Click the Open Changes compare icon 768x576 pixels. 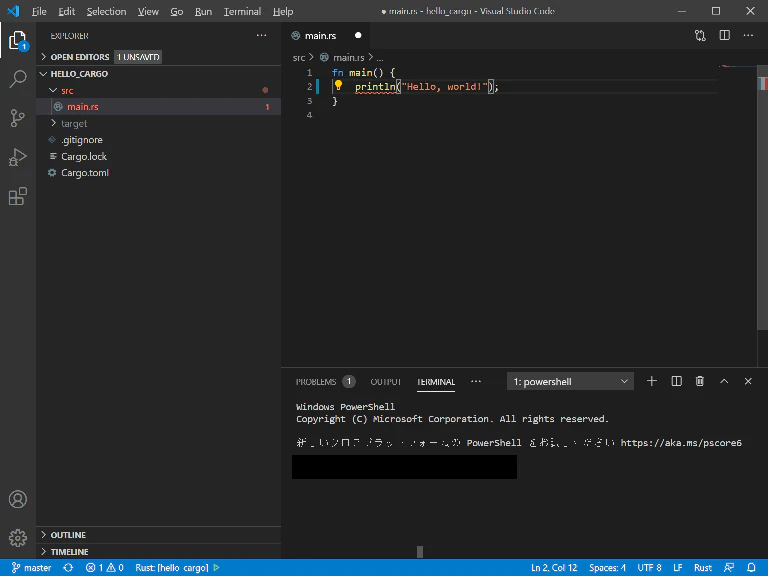[700, 35]
